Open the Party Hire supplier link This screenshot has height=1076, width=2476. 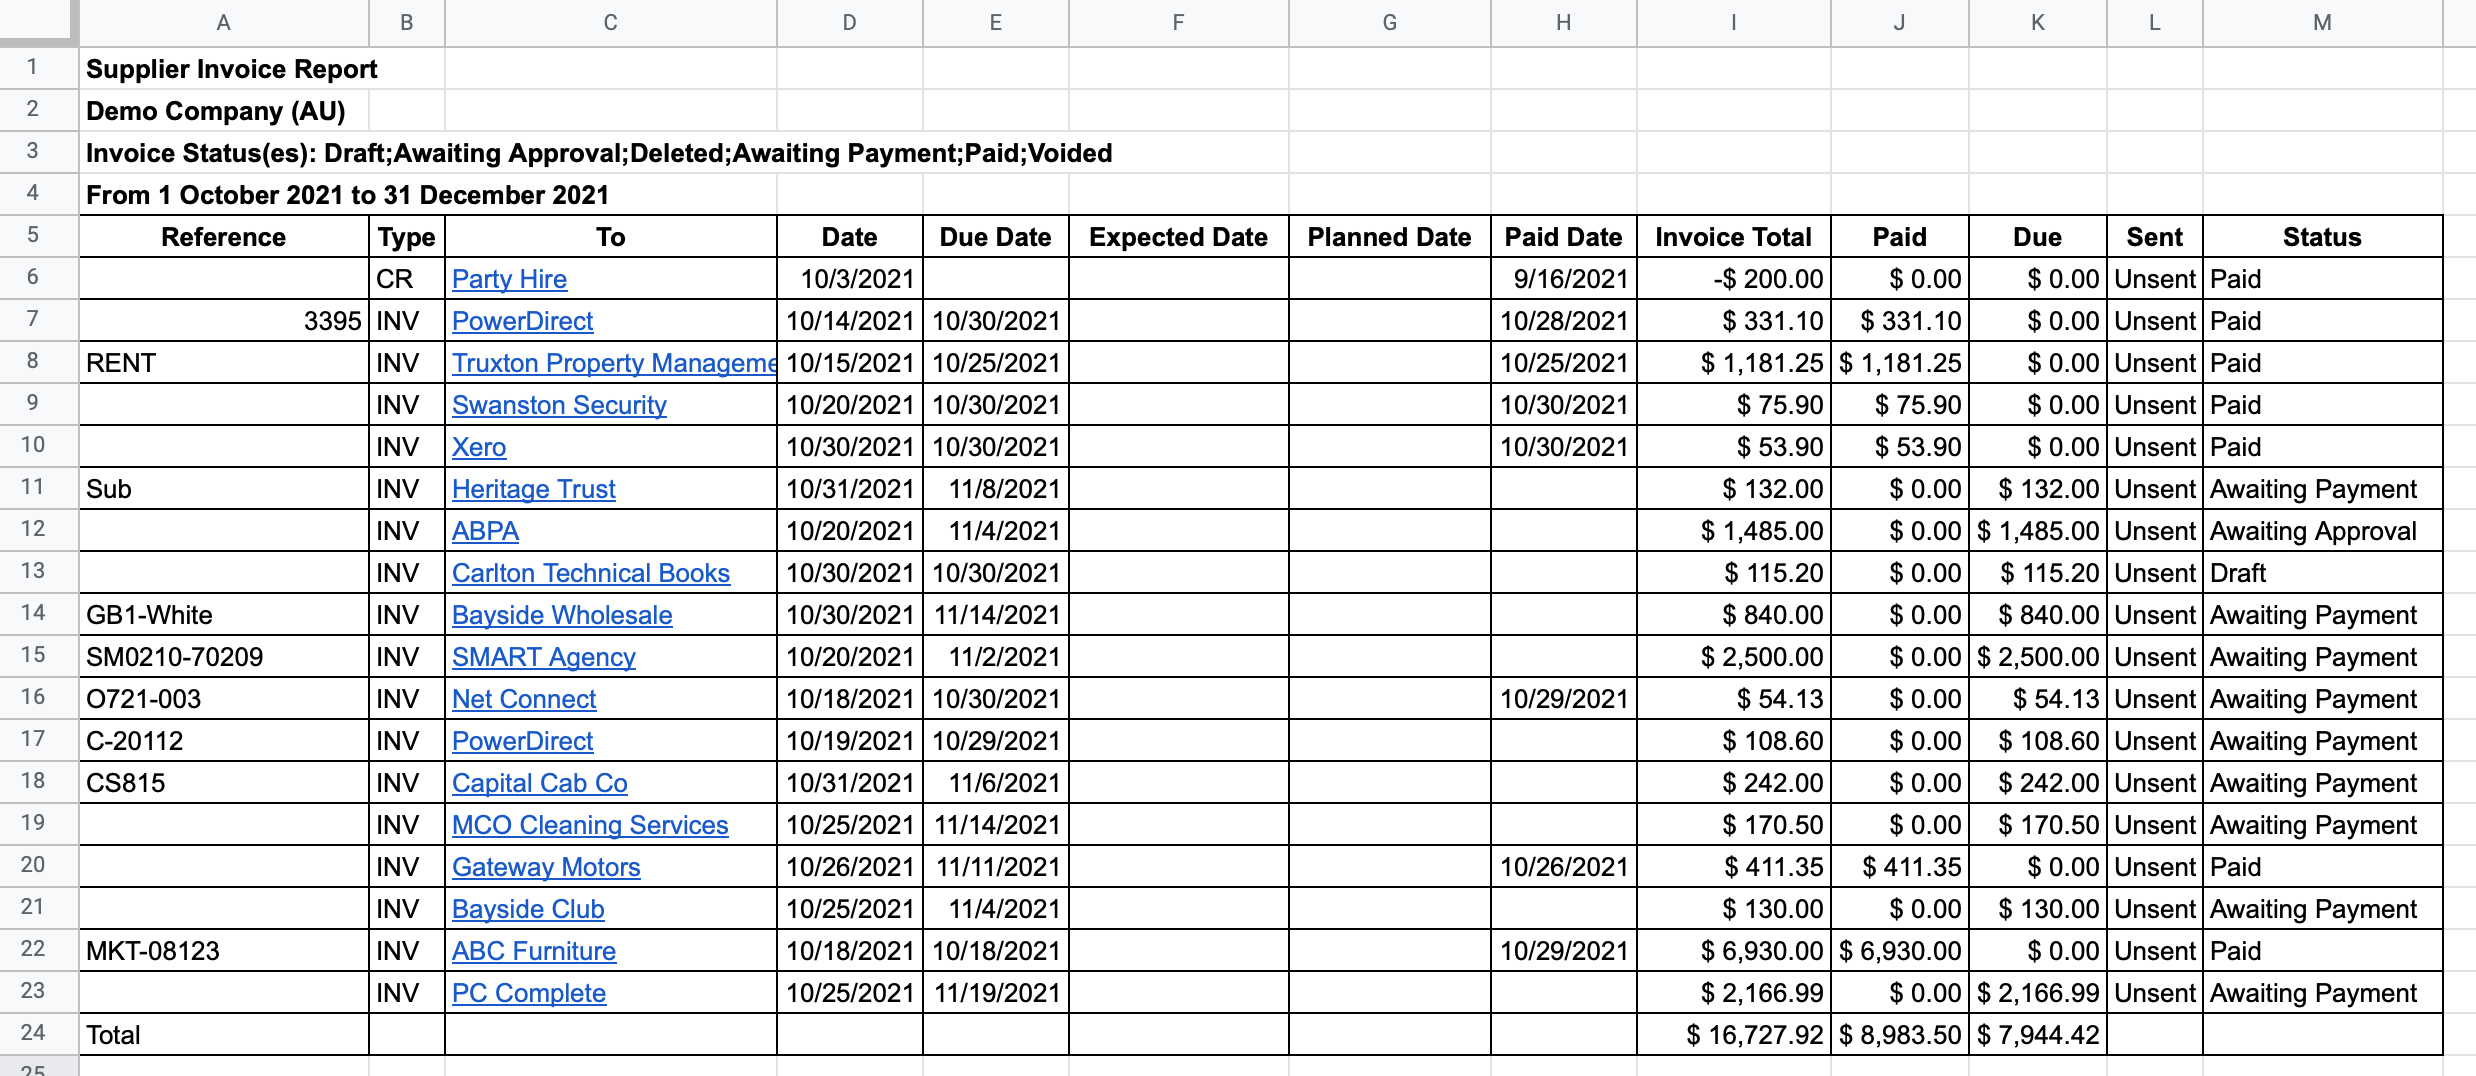click(509, 279)
